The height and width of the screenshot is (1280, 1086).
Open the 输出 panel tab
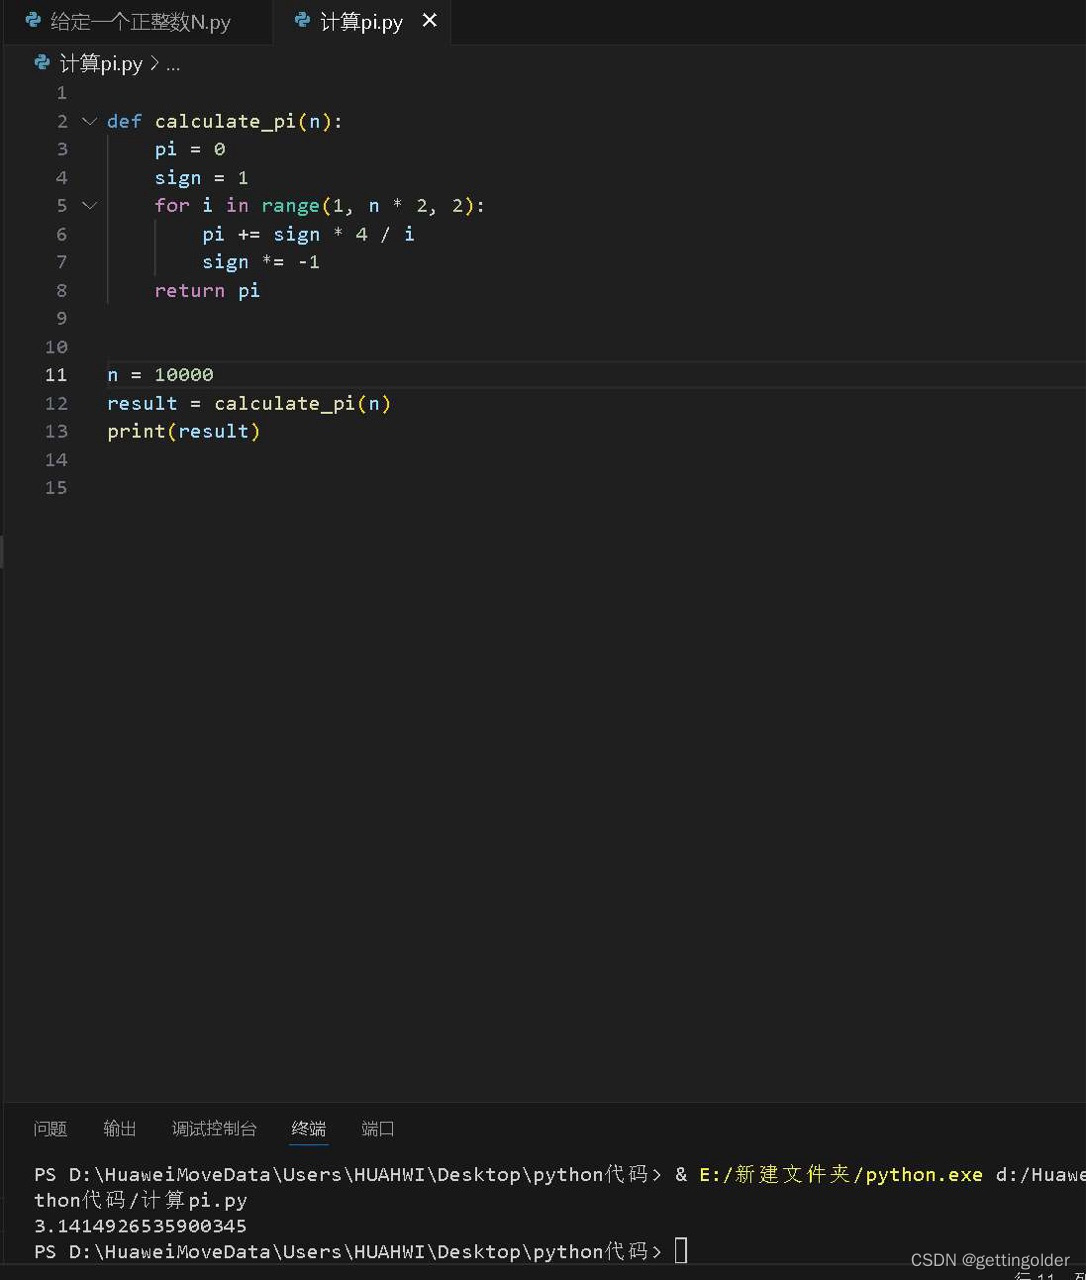point(120,1128)
